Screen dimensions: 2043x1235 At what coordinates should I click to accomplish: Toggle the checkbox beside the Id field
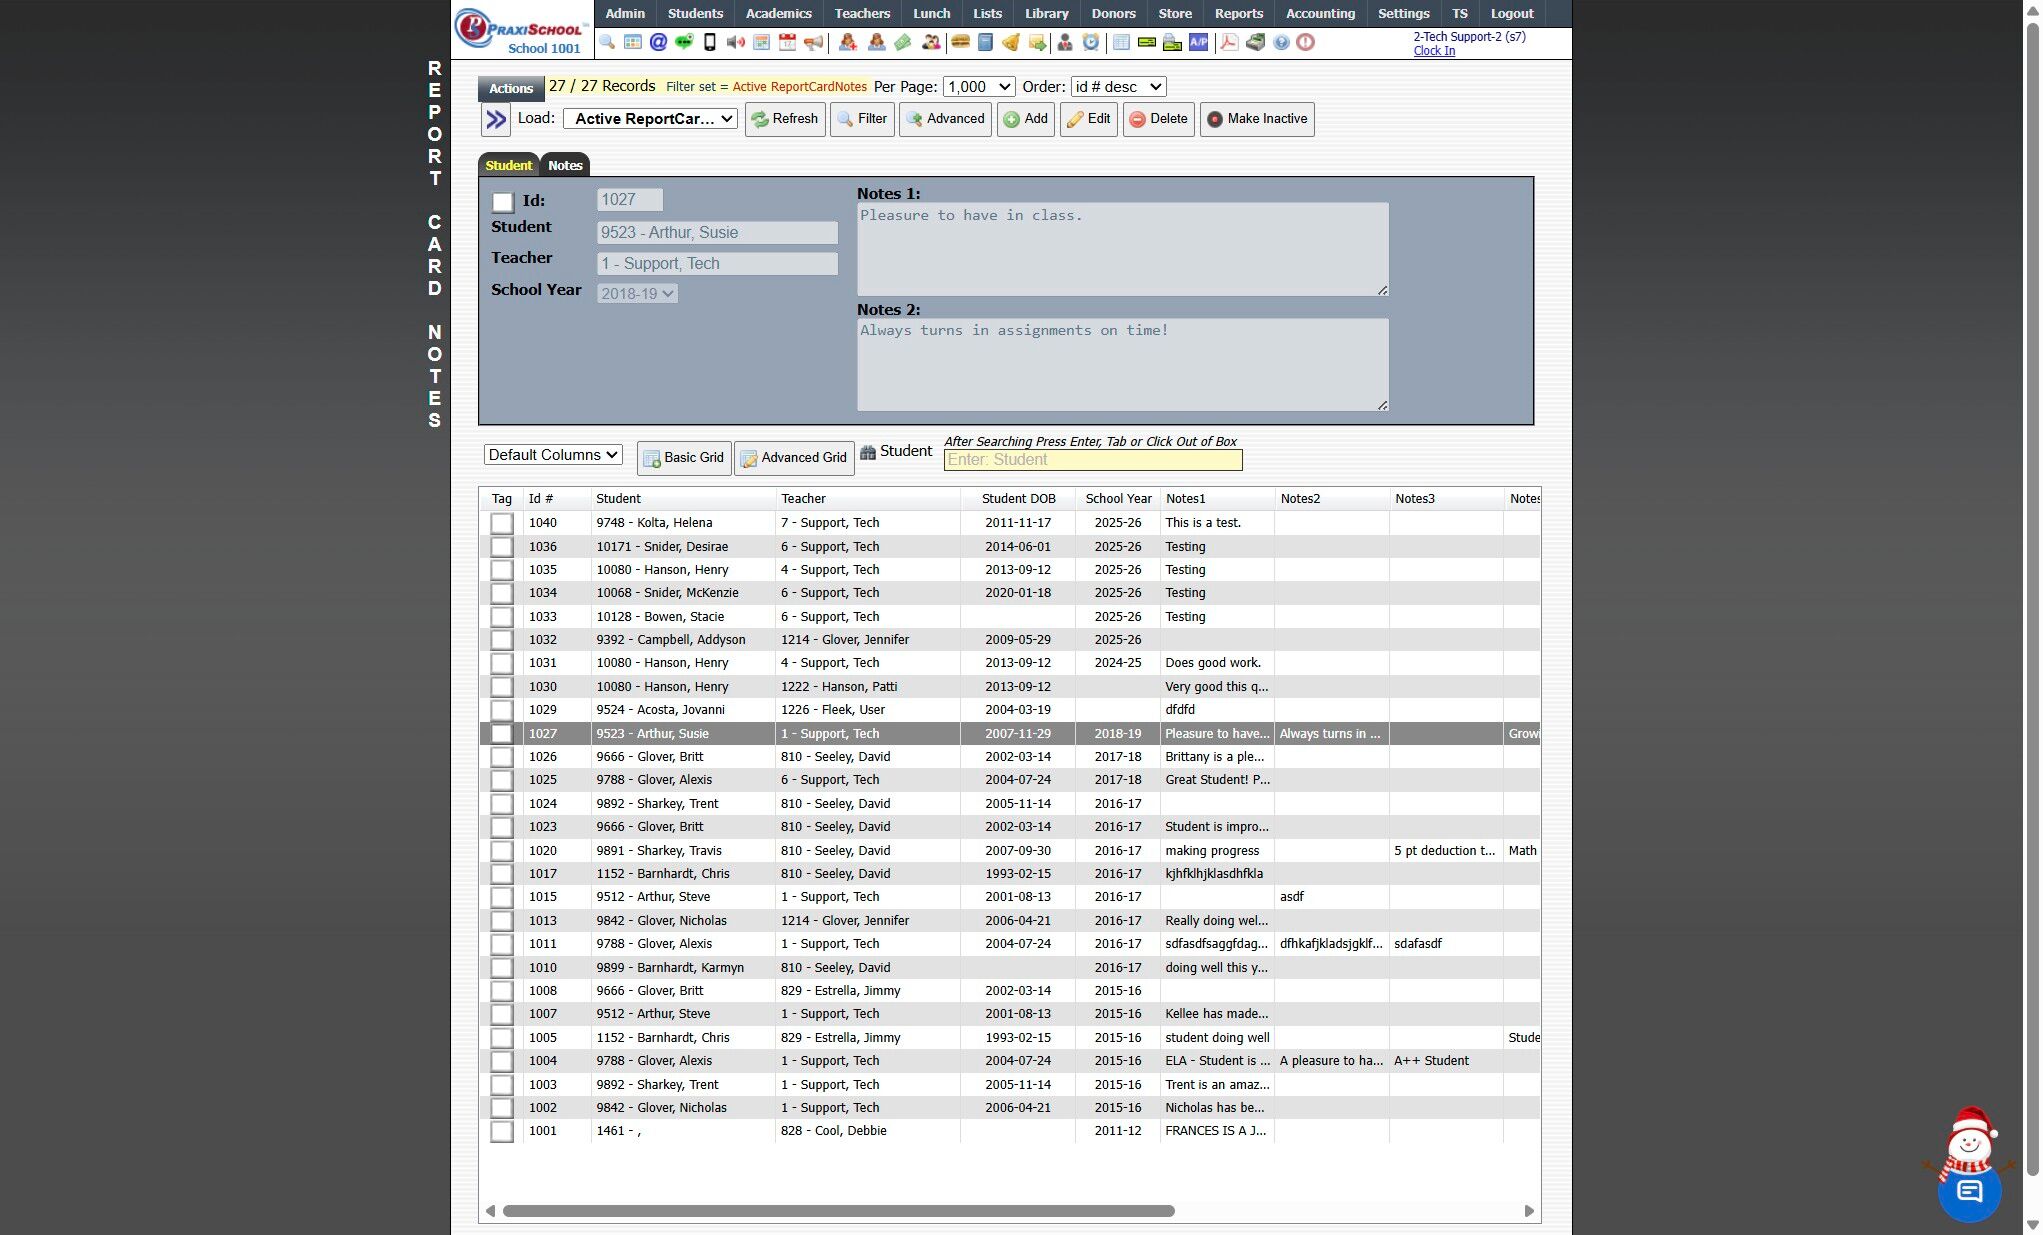(503, 202)
